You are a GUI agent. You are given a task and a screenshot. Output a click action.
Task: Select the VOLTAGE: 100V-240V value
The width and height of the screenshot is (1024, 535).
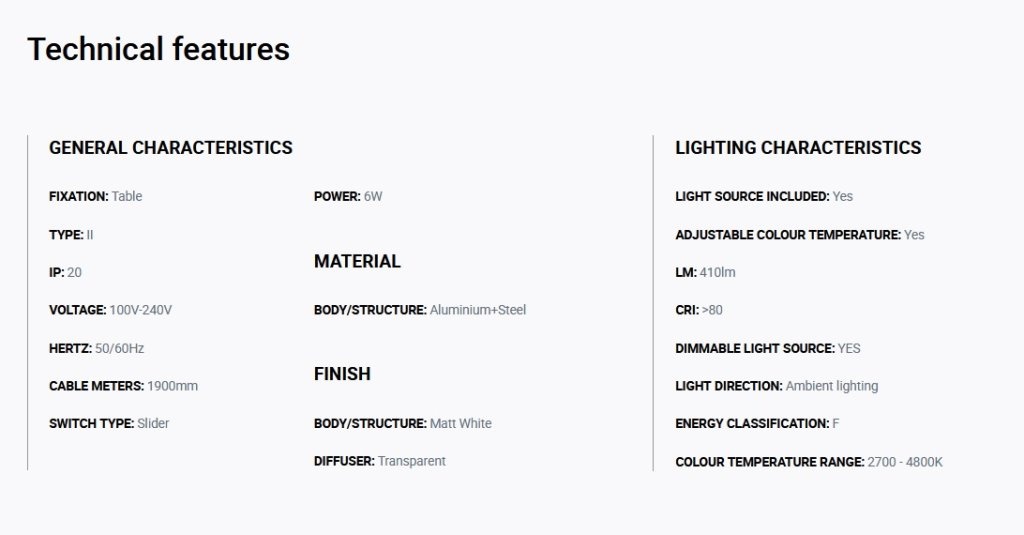pos(110,310)
